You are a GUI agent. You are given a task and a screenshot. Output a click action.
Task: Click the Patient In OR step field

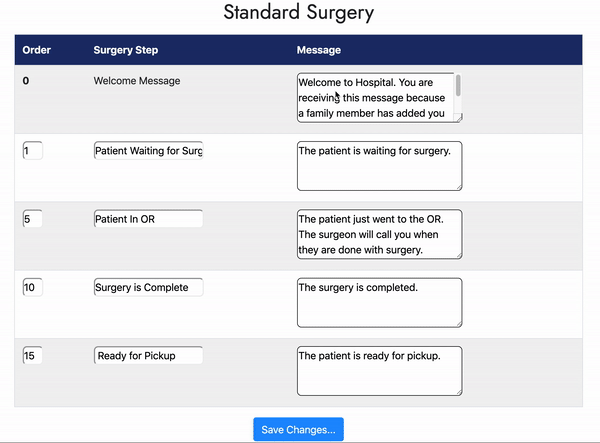click(x=148, y=219)
